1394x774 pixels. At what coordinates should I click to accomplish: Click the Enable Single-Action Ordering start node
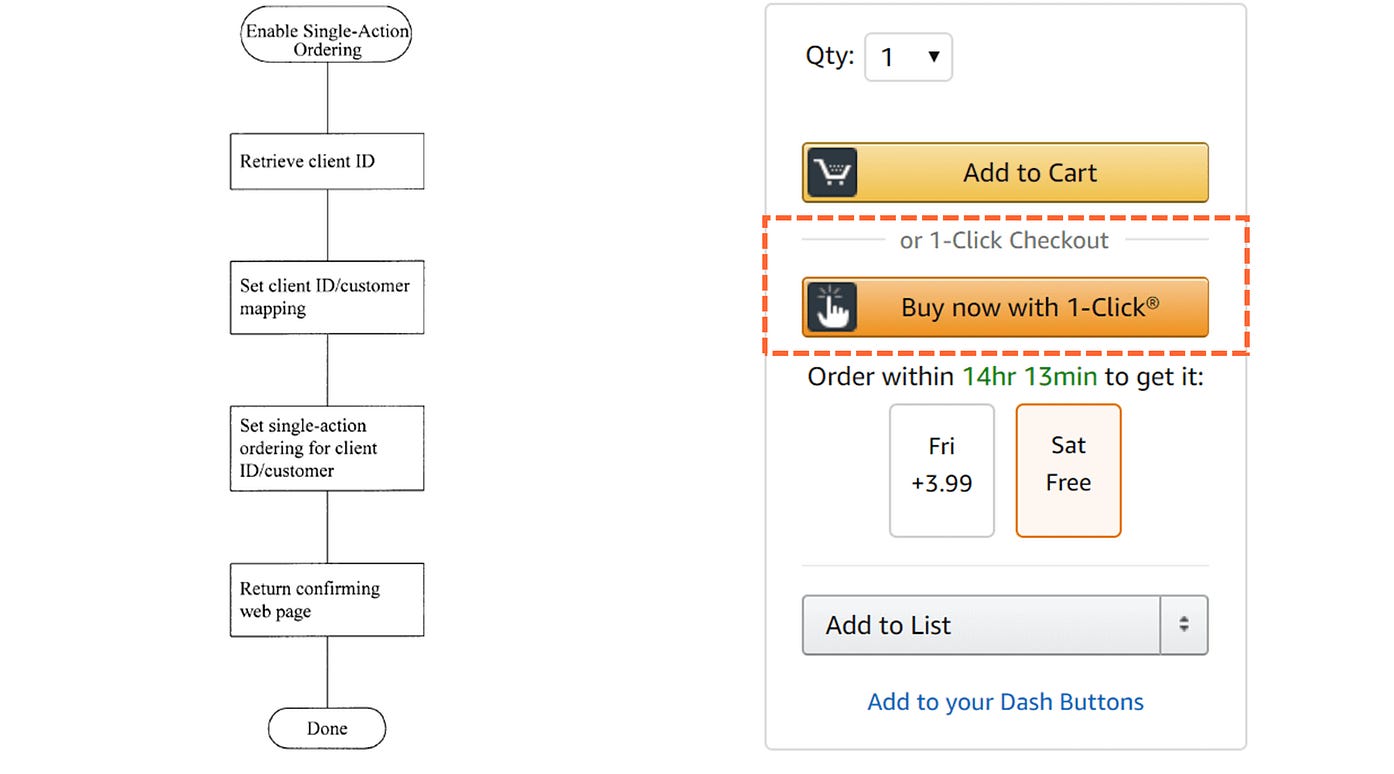click(326, 34)
